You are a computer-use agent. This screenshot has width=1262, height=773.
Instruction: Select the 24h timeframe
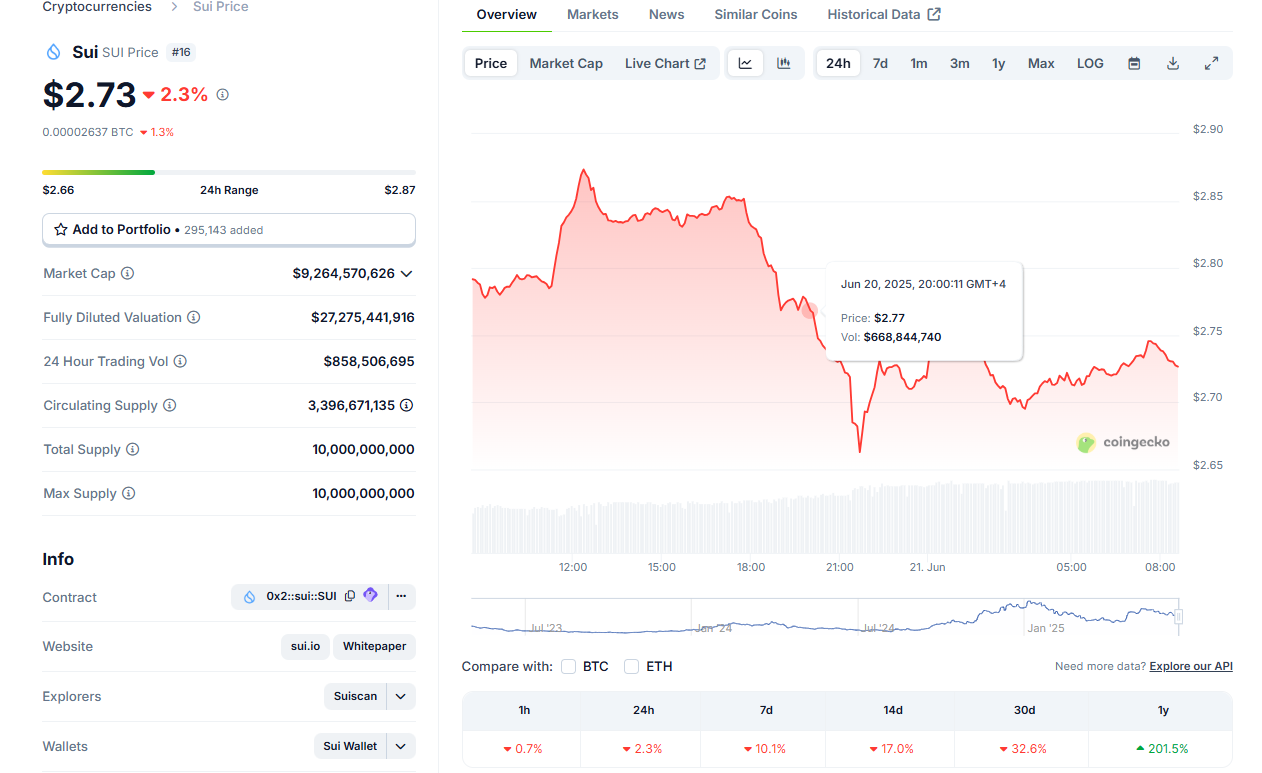click(838, 63)
